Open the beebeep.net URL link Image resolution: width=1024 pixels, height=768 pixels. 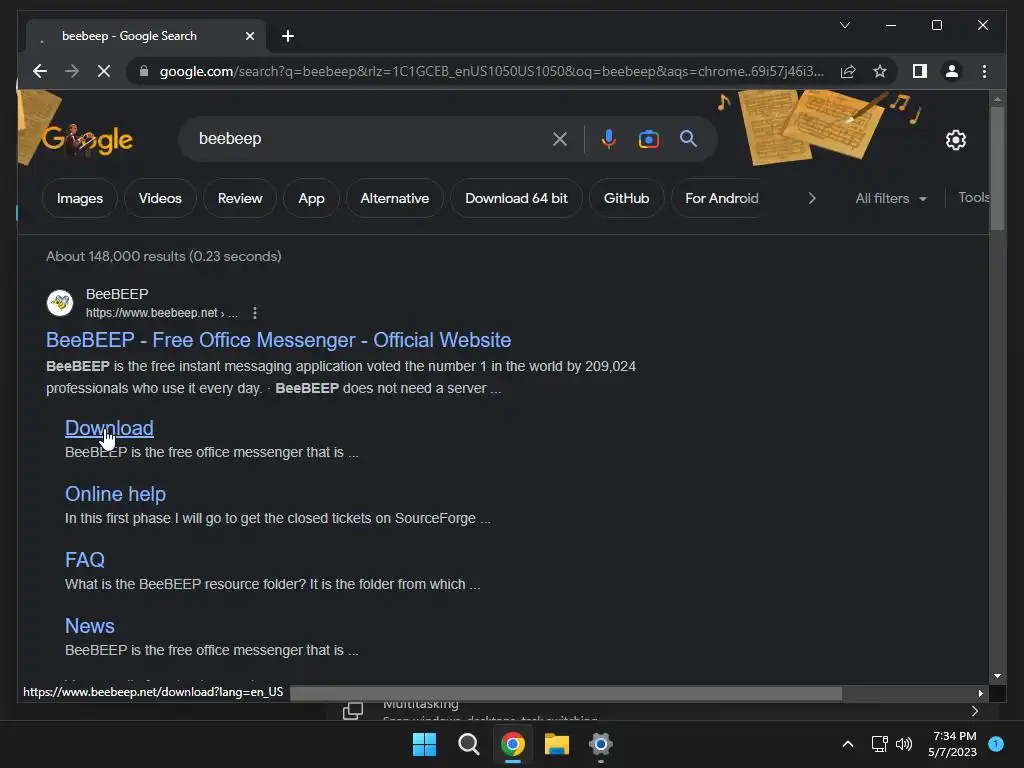(161, 313)
